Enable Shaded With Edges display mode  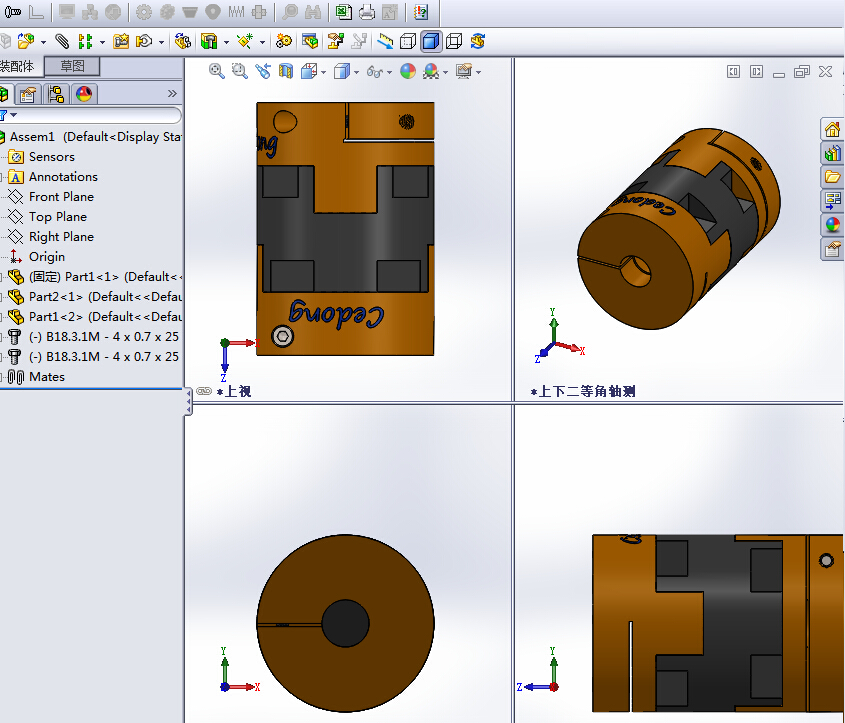431,41
